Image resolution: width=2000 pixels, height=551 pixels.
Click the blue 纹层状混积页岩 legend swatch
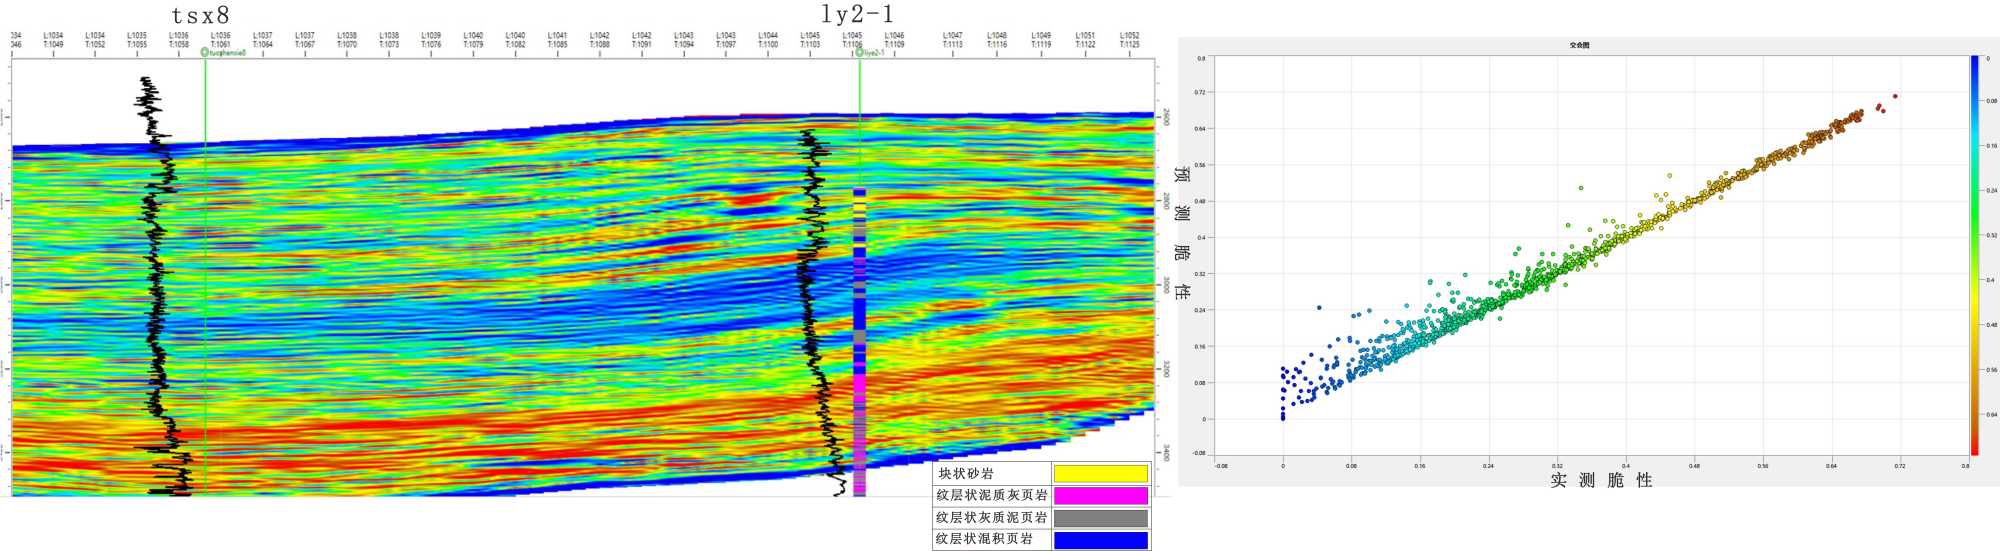coord(1100,540)
